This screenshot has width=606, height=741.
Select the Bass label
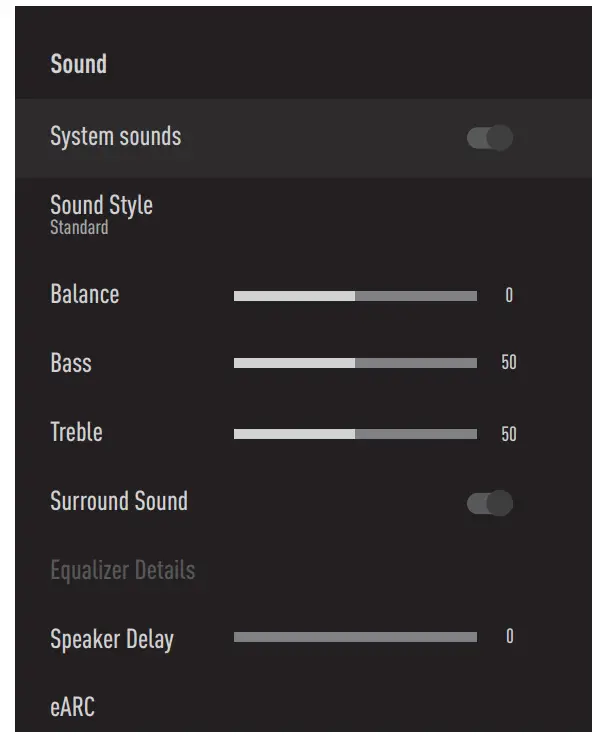(70, 362)
